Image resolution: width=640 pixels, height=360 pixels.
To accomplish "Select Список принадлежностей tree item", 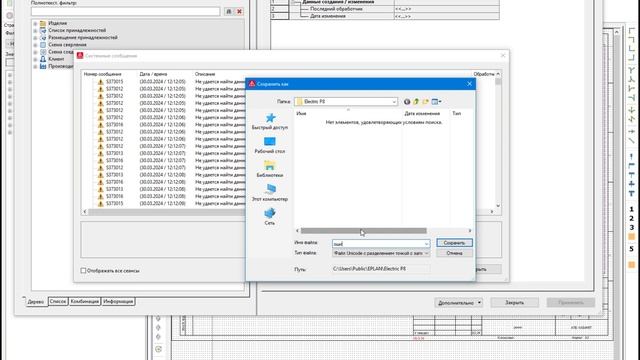I will pos(77,30).
